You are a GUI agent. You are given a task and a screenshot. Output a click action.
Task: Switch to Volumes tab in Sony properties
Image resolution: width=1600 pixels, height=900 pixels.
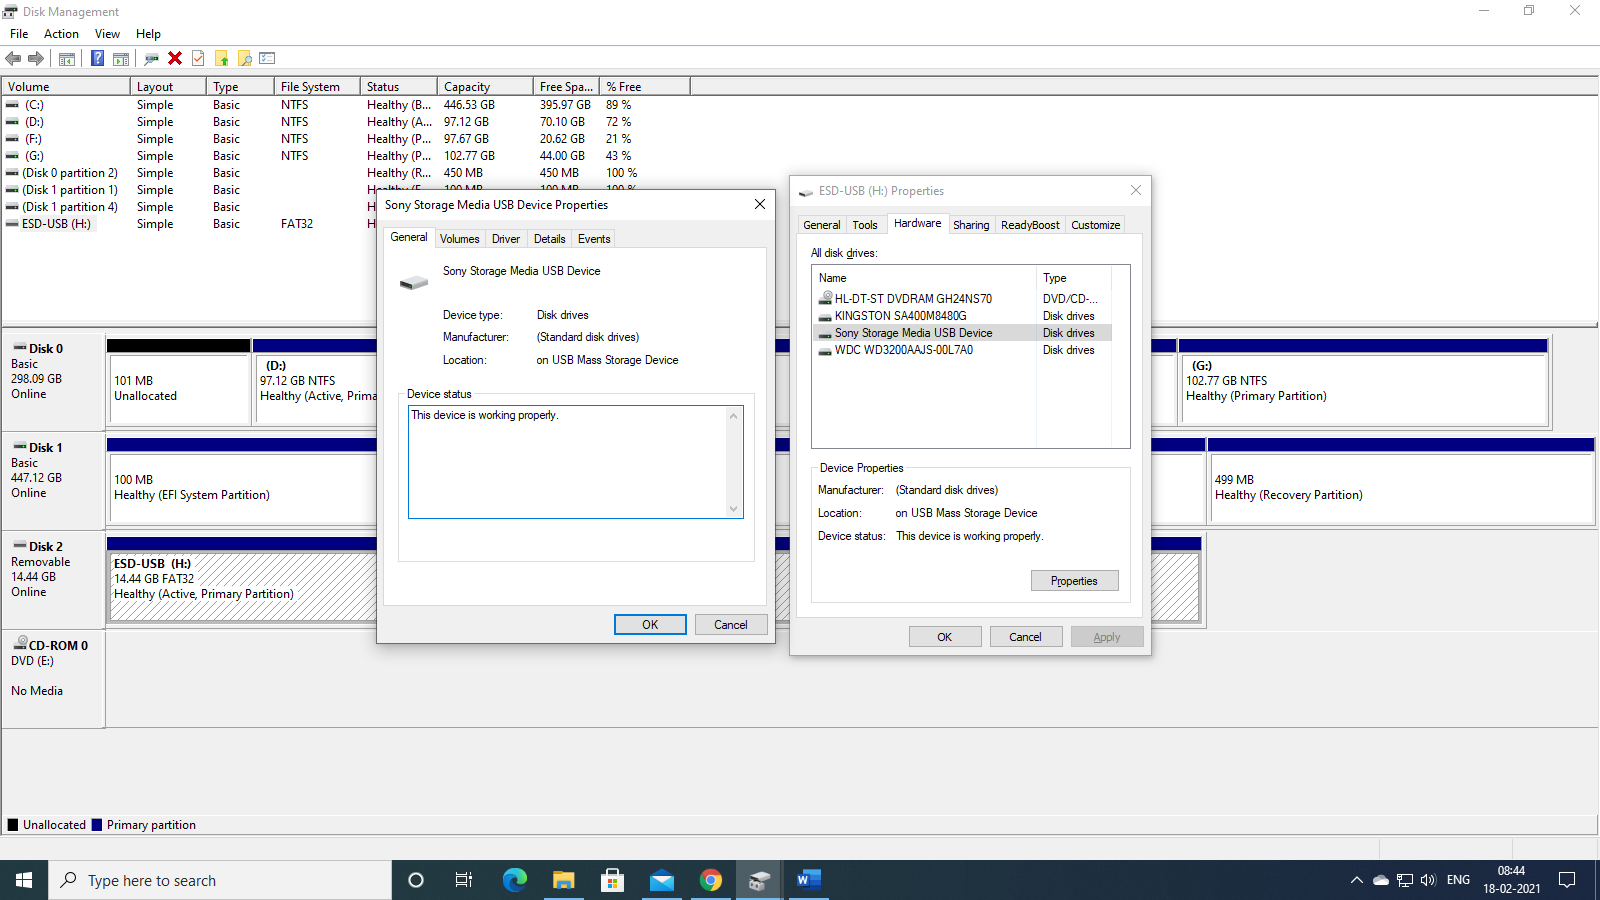point(459,238)
